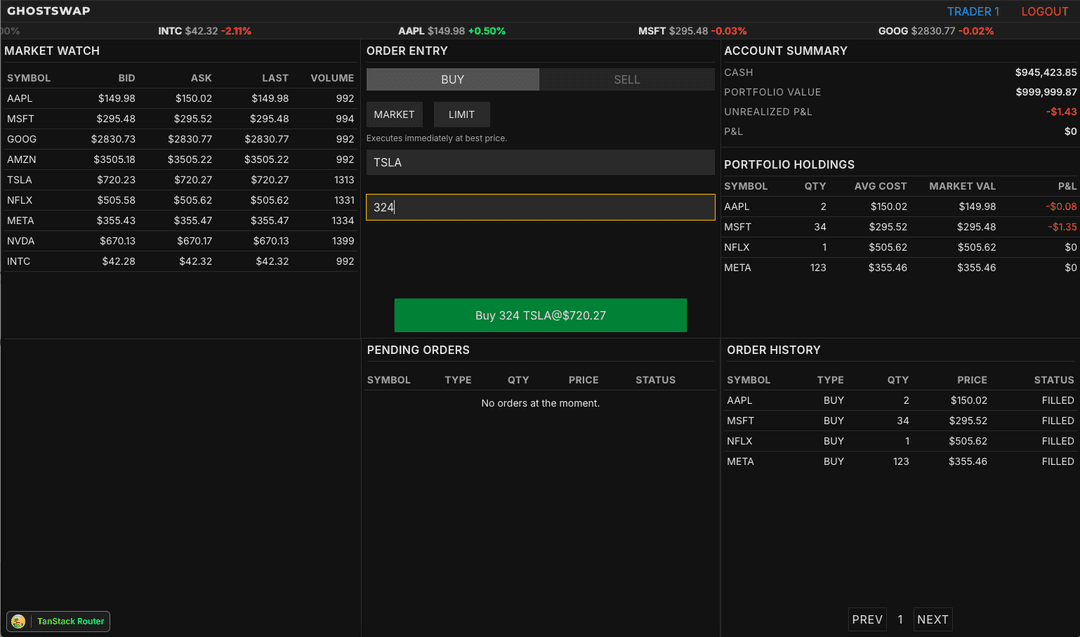1080x637 pixels.
Task: Click the quantity input showing 324
Action: pyautogui.click(x=540, y=205)
